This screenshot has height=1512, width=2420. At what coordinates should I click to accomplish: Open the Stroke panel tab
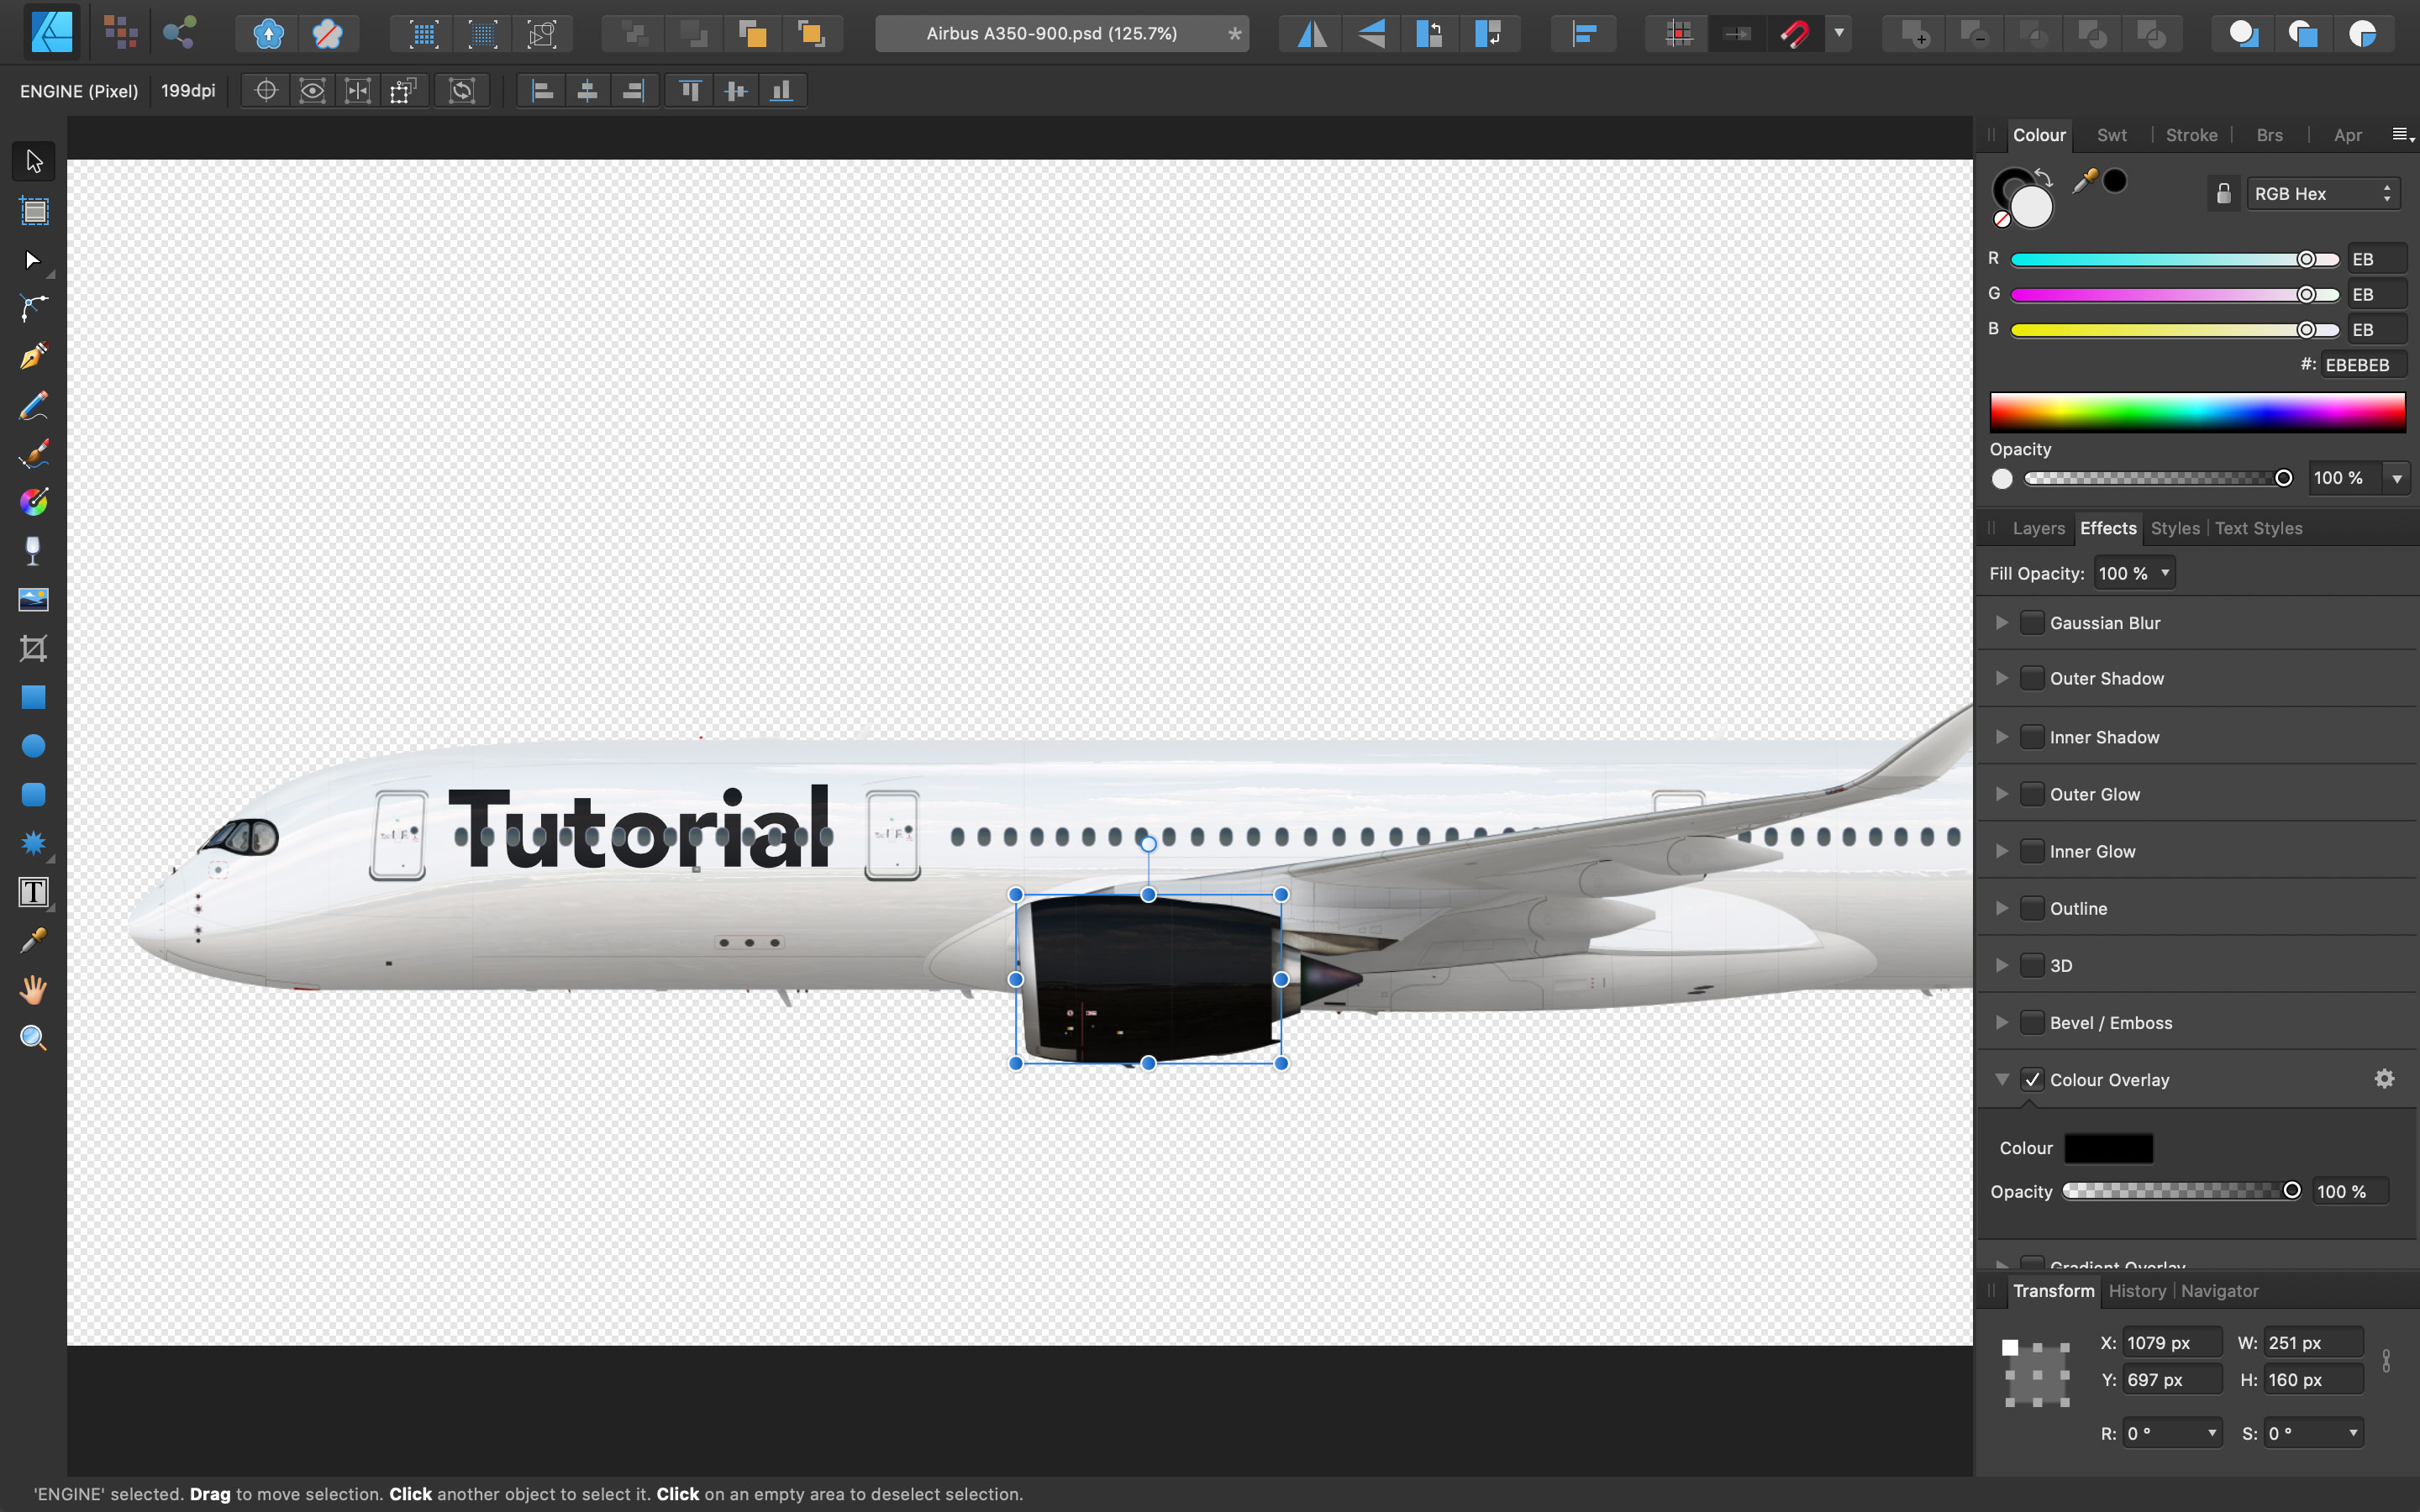click(x=2190, y=135)
